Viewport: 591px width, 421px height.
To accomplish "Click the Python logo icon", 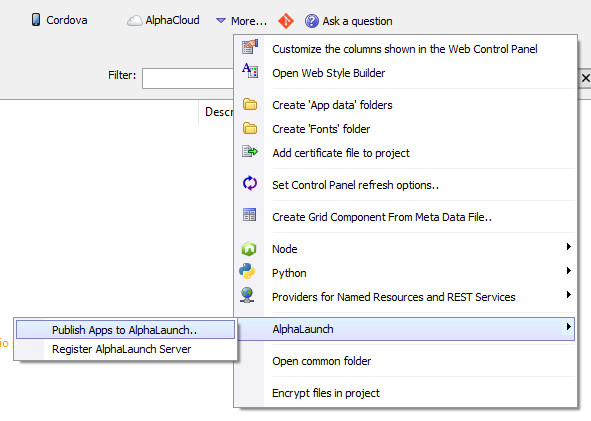I will tap(247, 271).
